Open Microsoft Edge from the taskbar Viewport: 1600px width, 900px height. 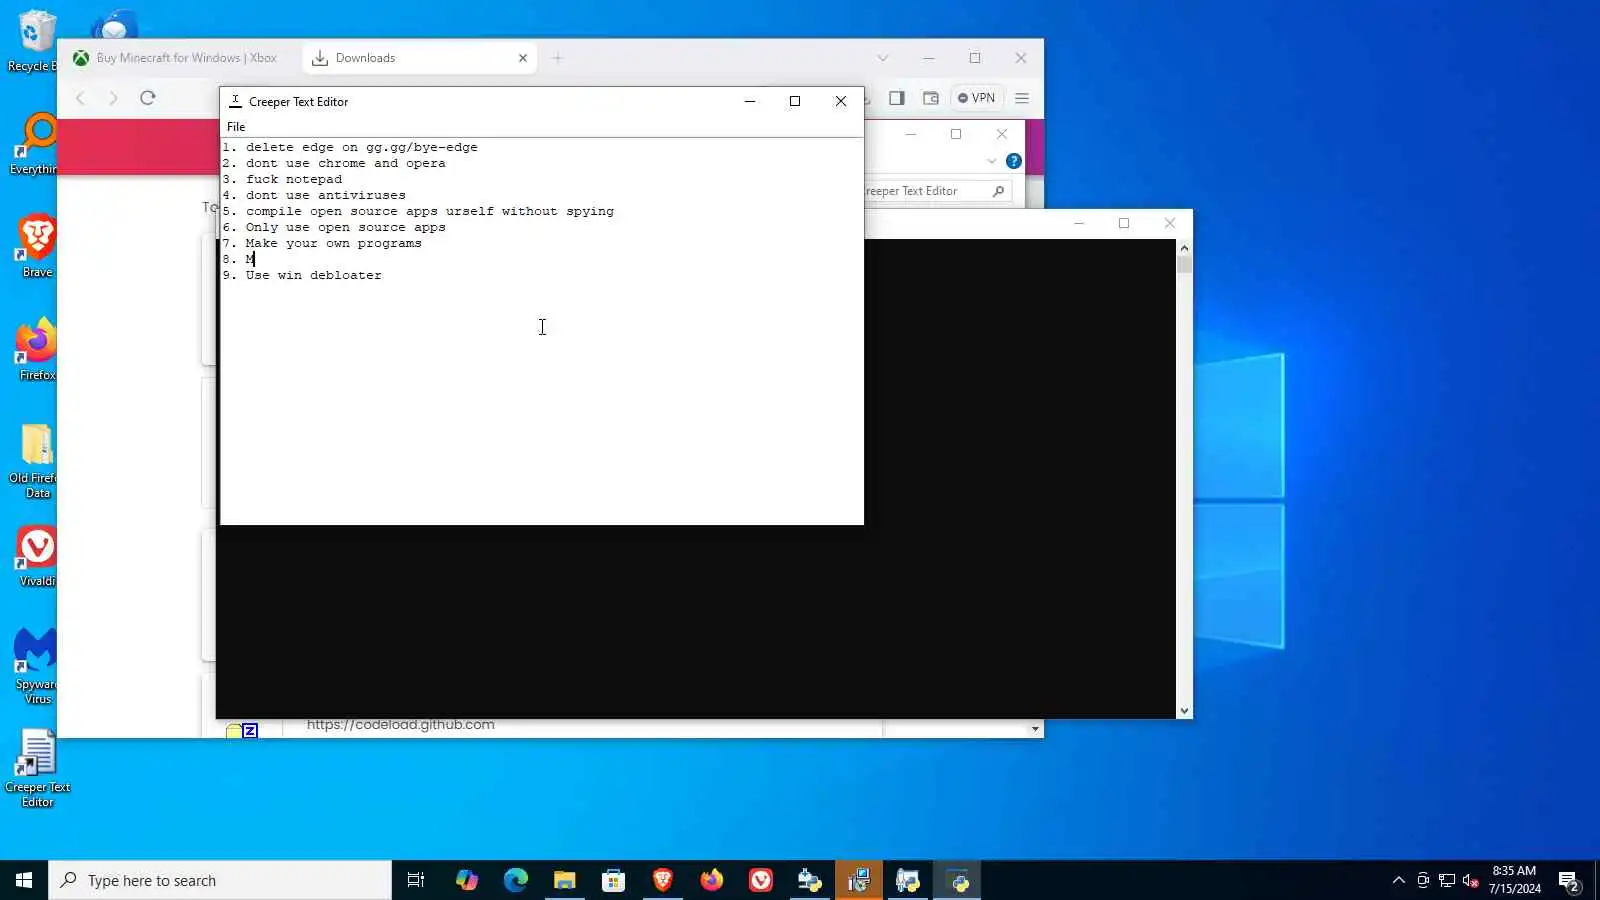(515, 880)
